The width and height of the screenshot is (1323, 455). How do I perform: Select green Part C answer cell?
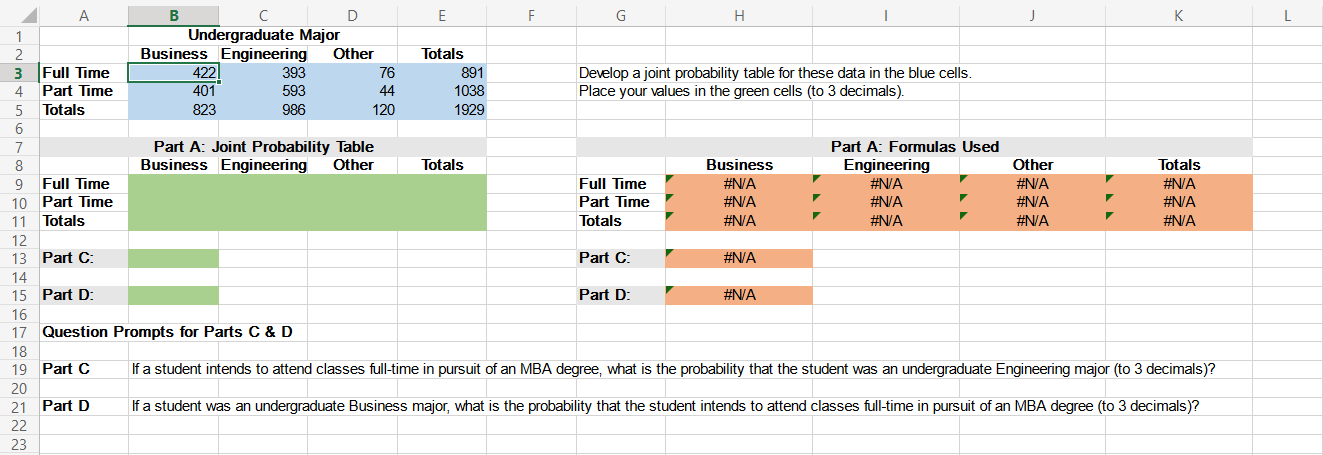(x=174, y=258)
